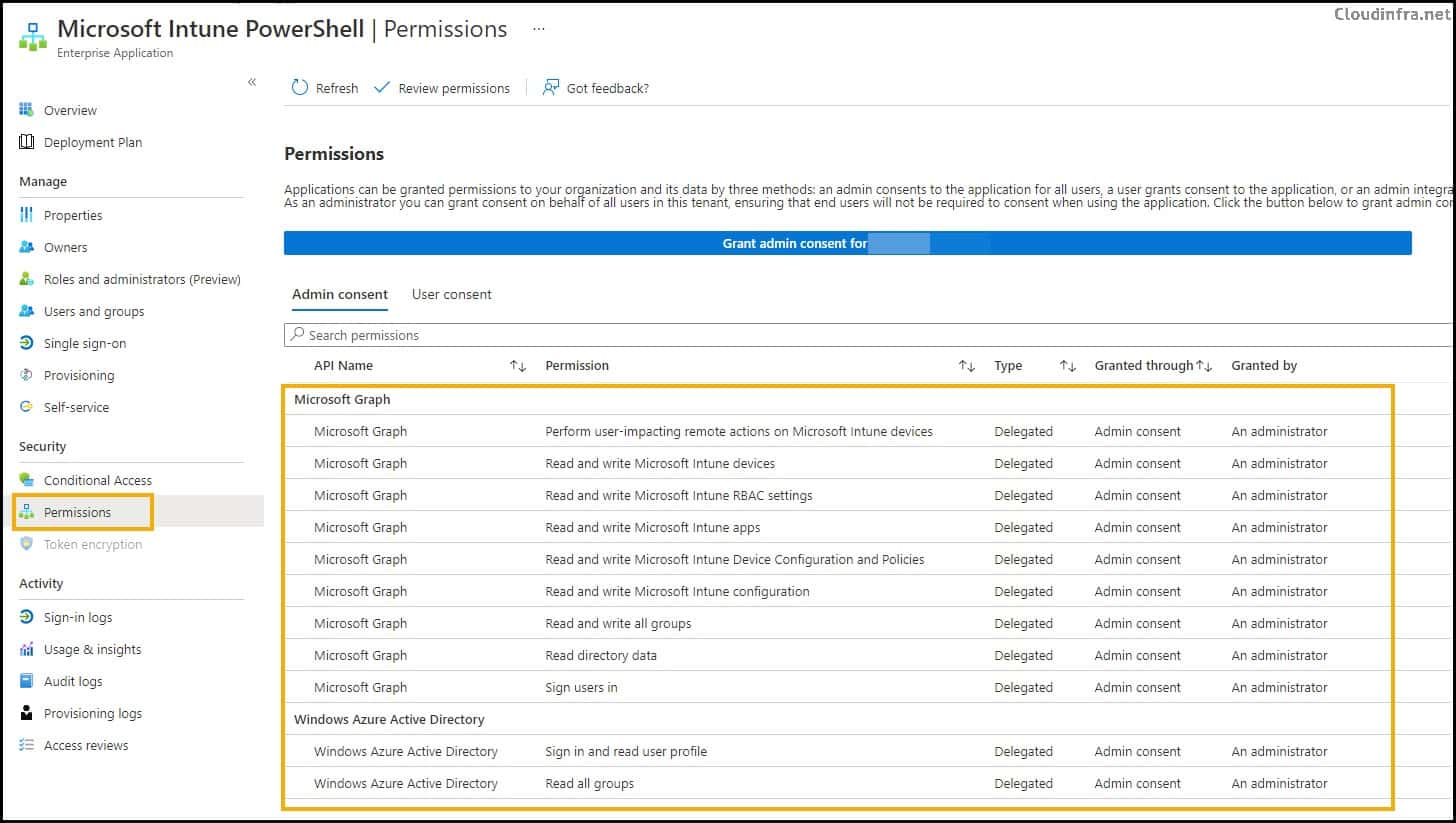Click the Permissions sidebar icon
This screenshot has width=1456, height=823.
[27, 512]
